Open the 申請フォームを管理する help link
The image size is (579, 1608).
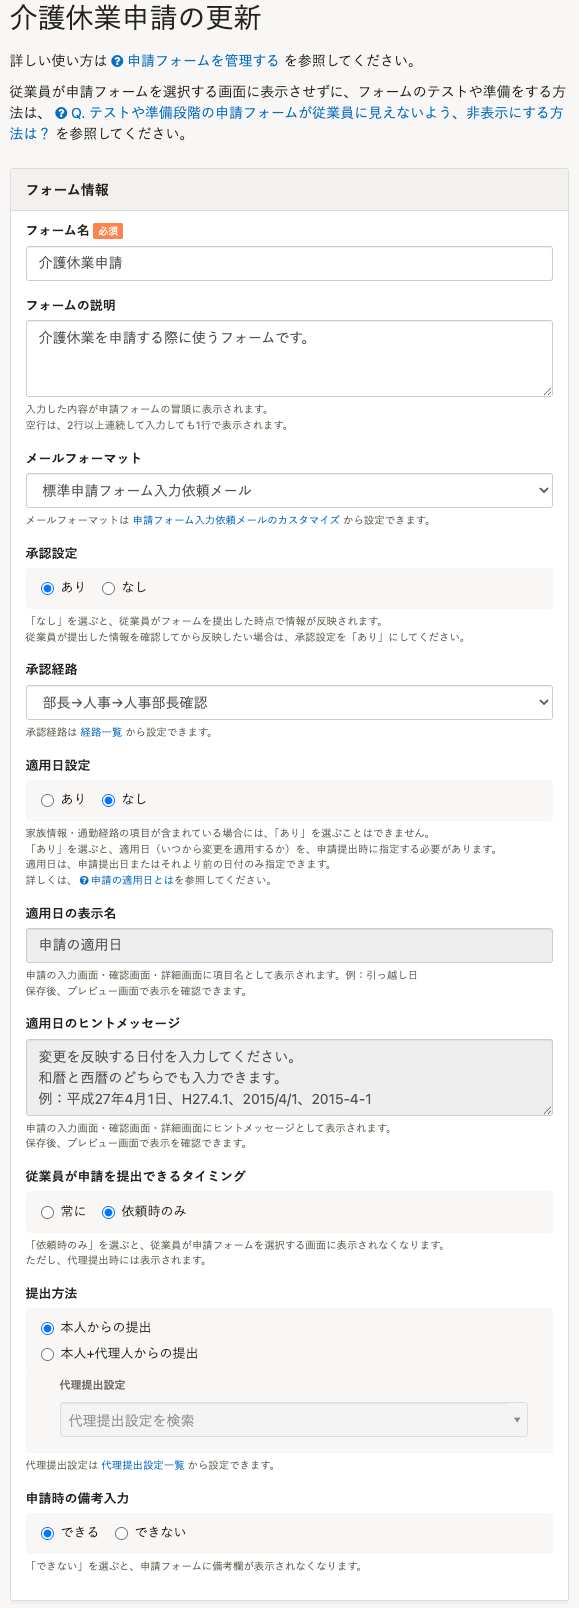(x=203, y=61)
